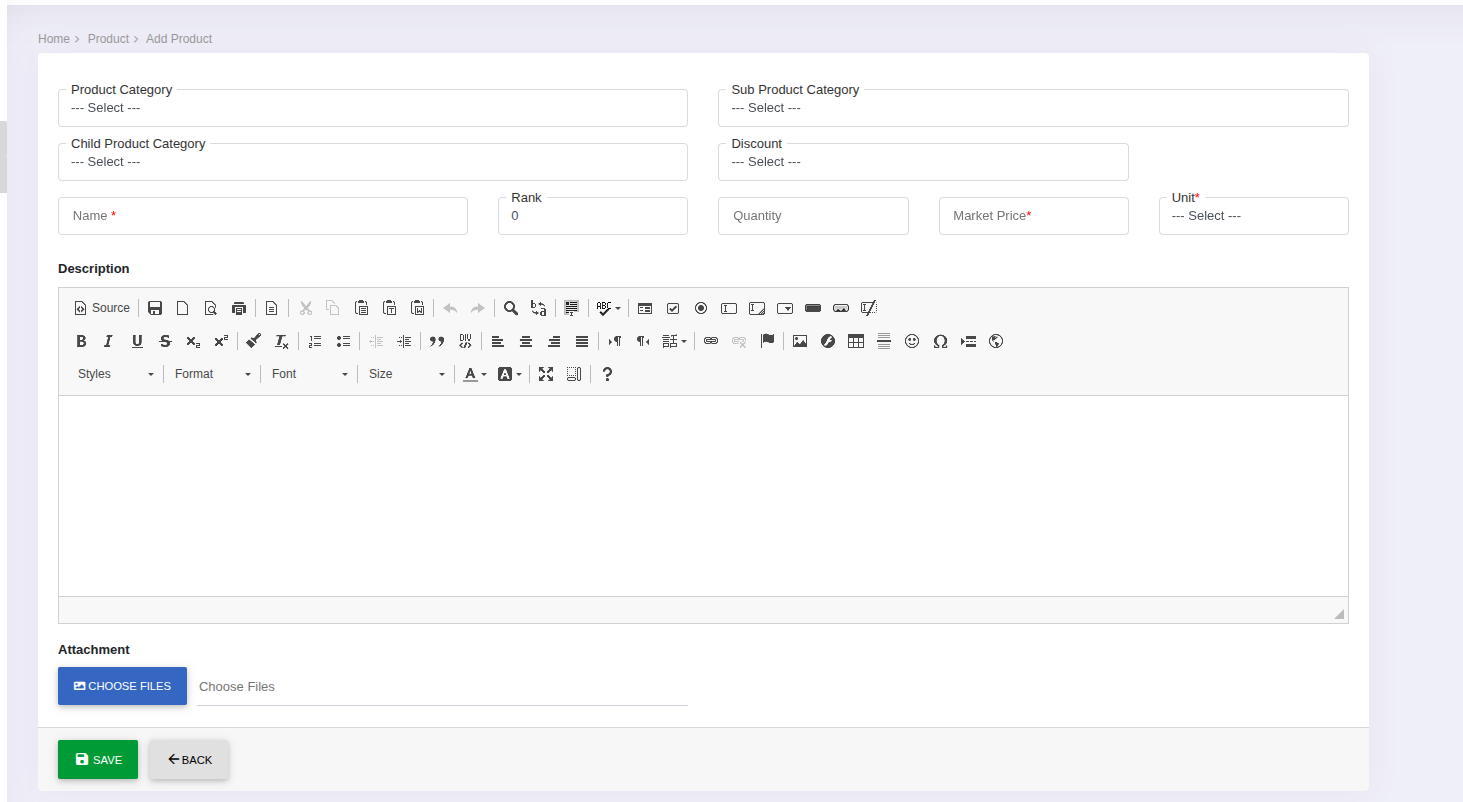Insert a Radio Button form field

(x=701, y=308)
